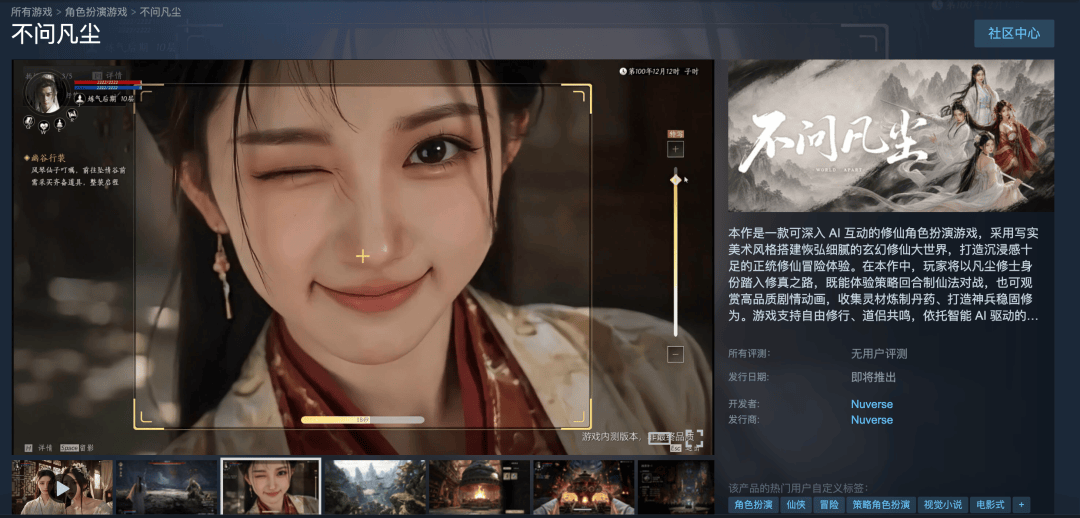This screenshot has width=1080, height=518.
Task: Select the glowing cauldron screenshot thumbnail
Action: pos(584,488)
